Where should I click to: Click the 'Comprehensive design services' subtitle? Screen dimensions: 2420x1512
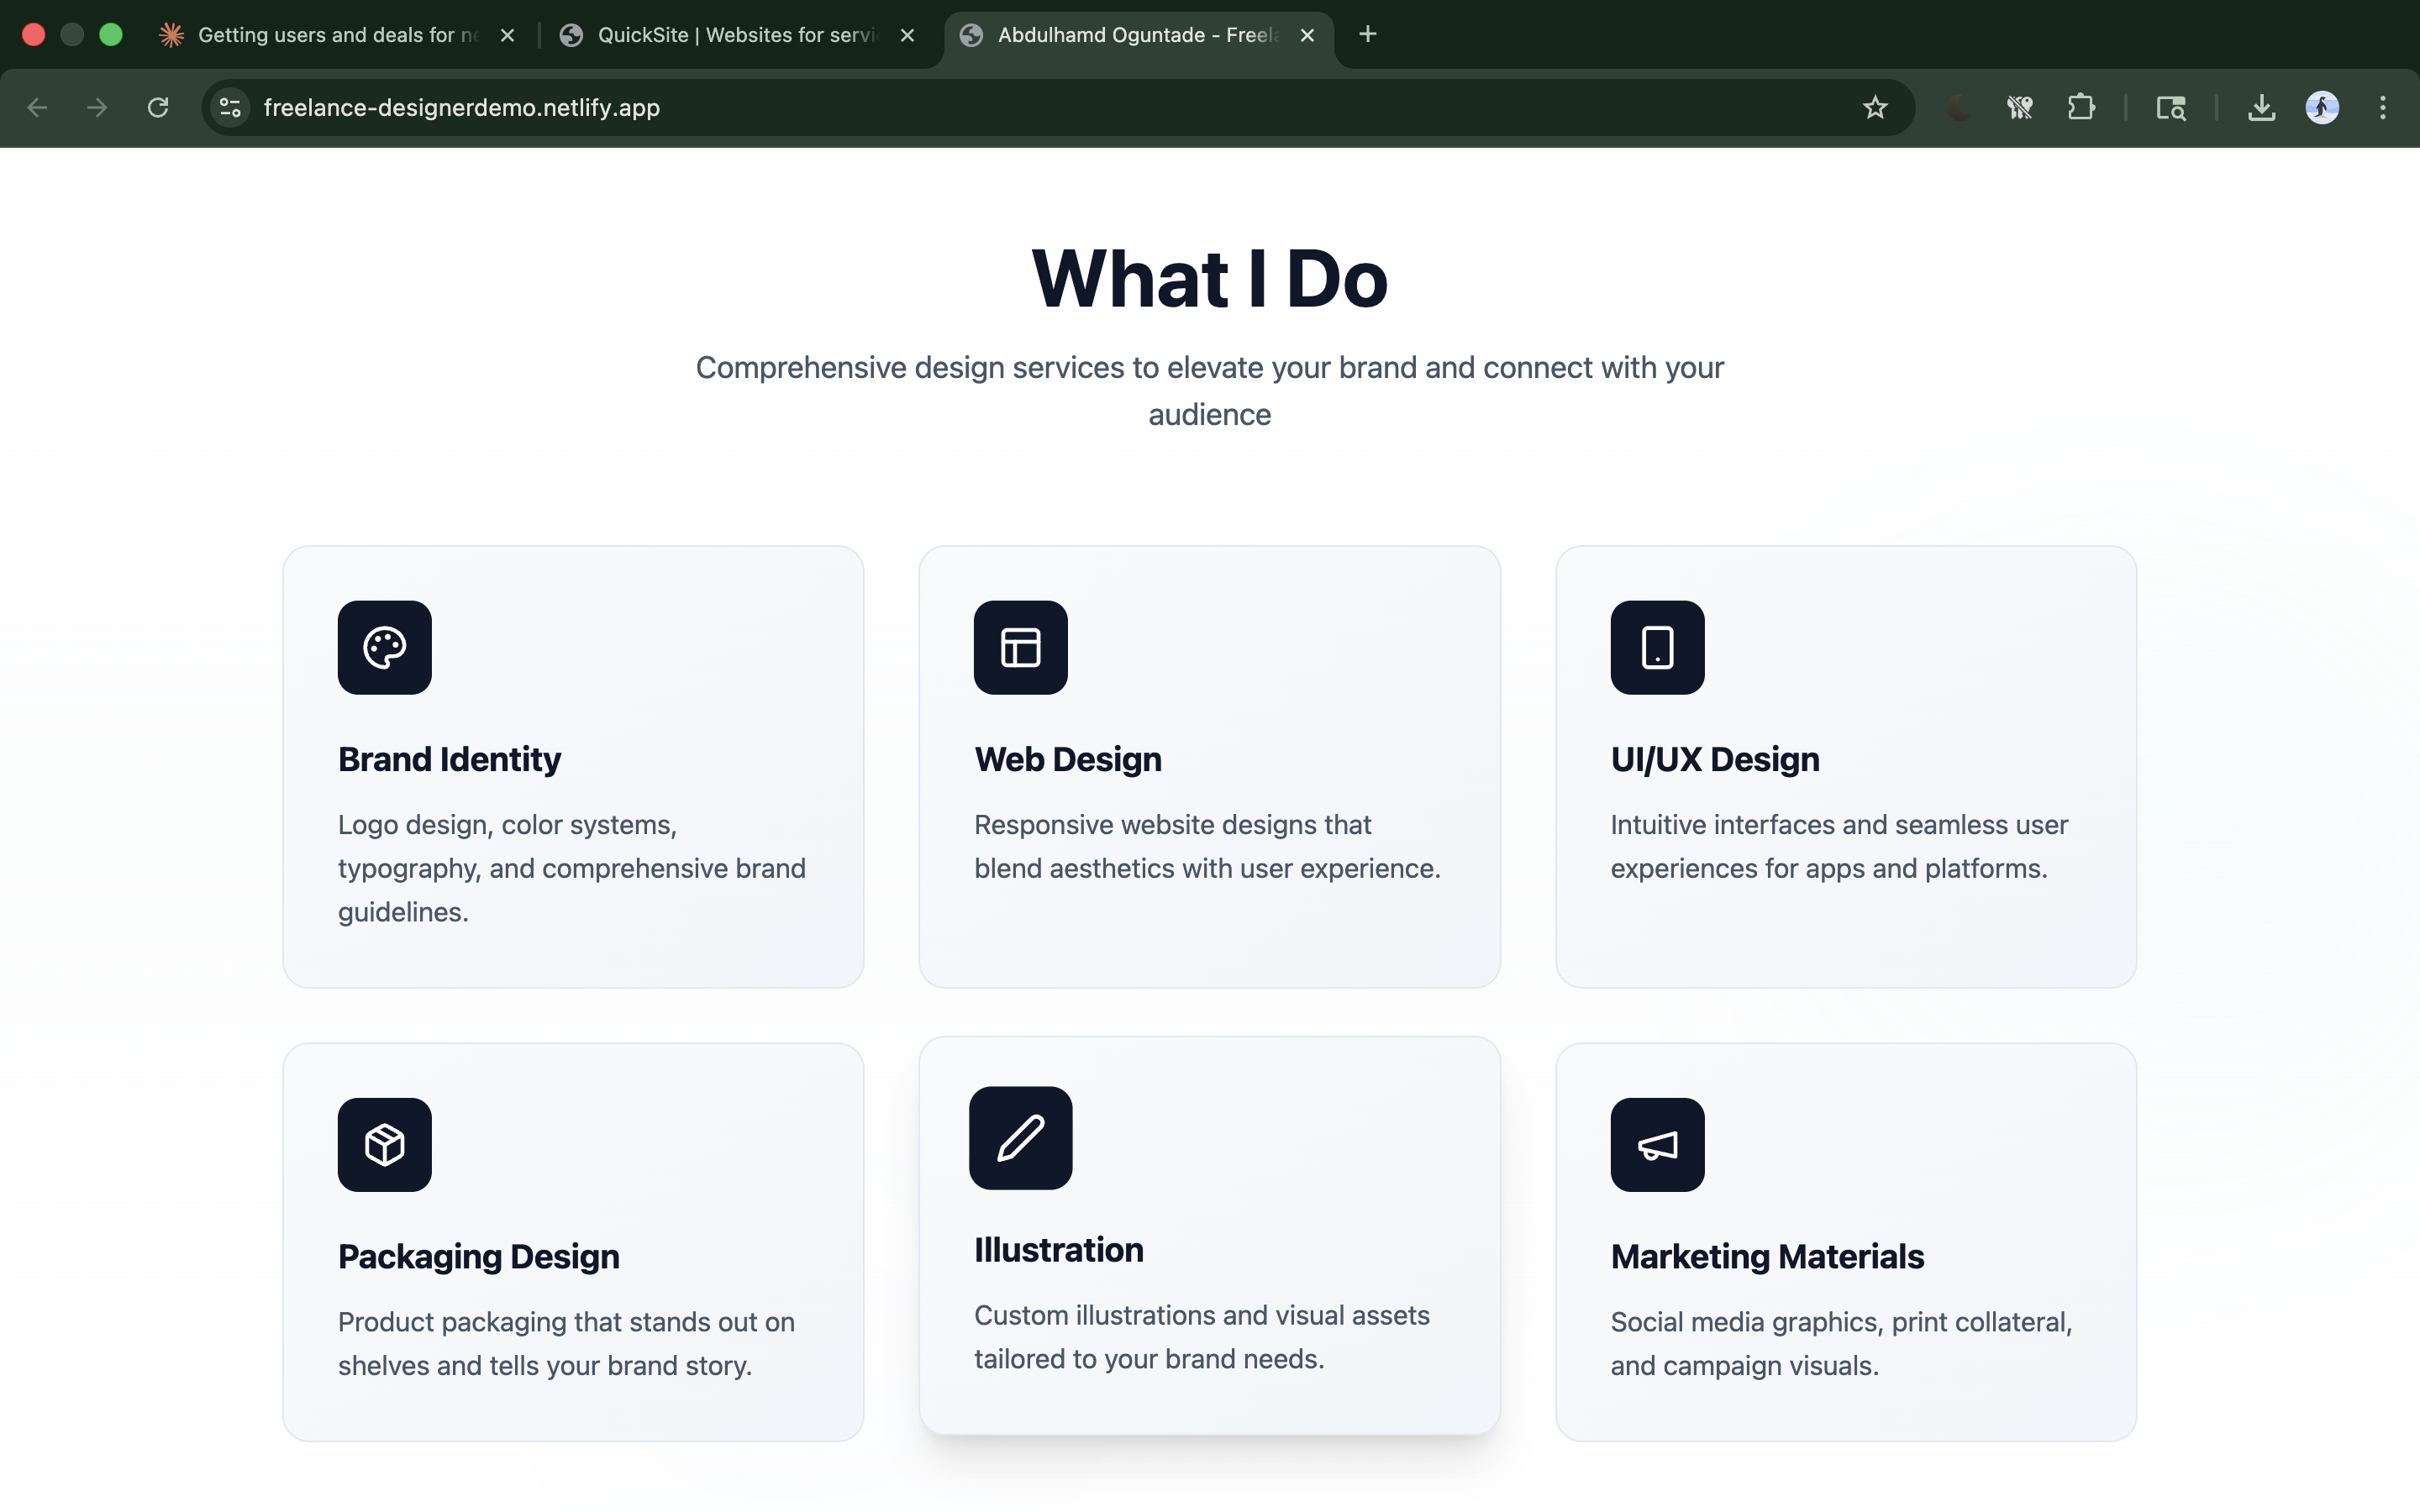[1209, 391]
